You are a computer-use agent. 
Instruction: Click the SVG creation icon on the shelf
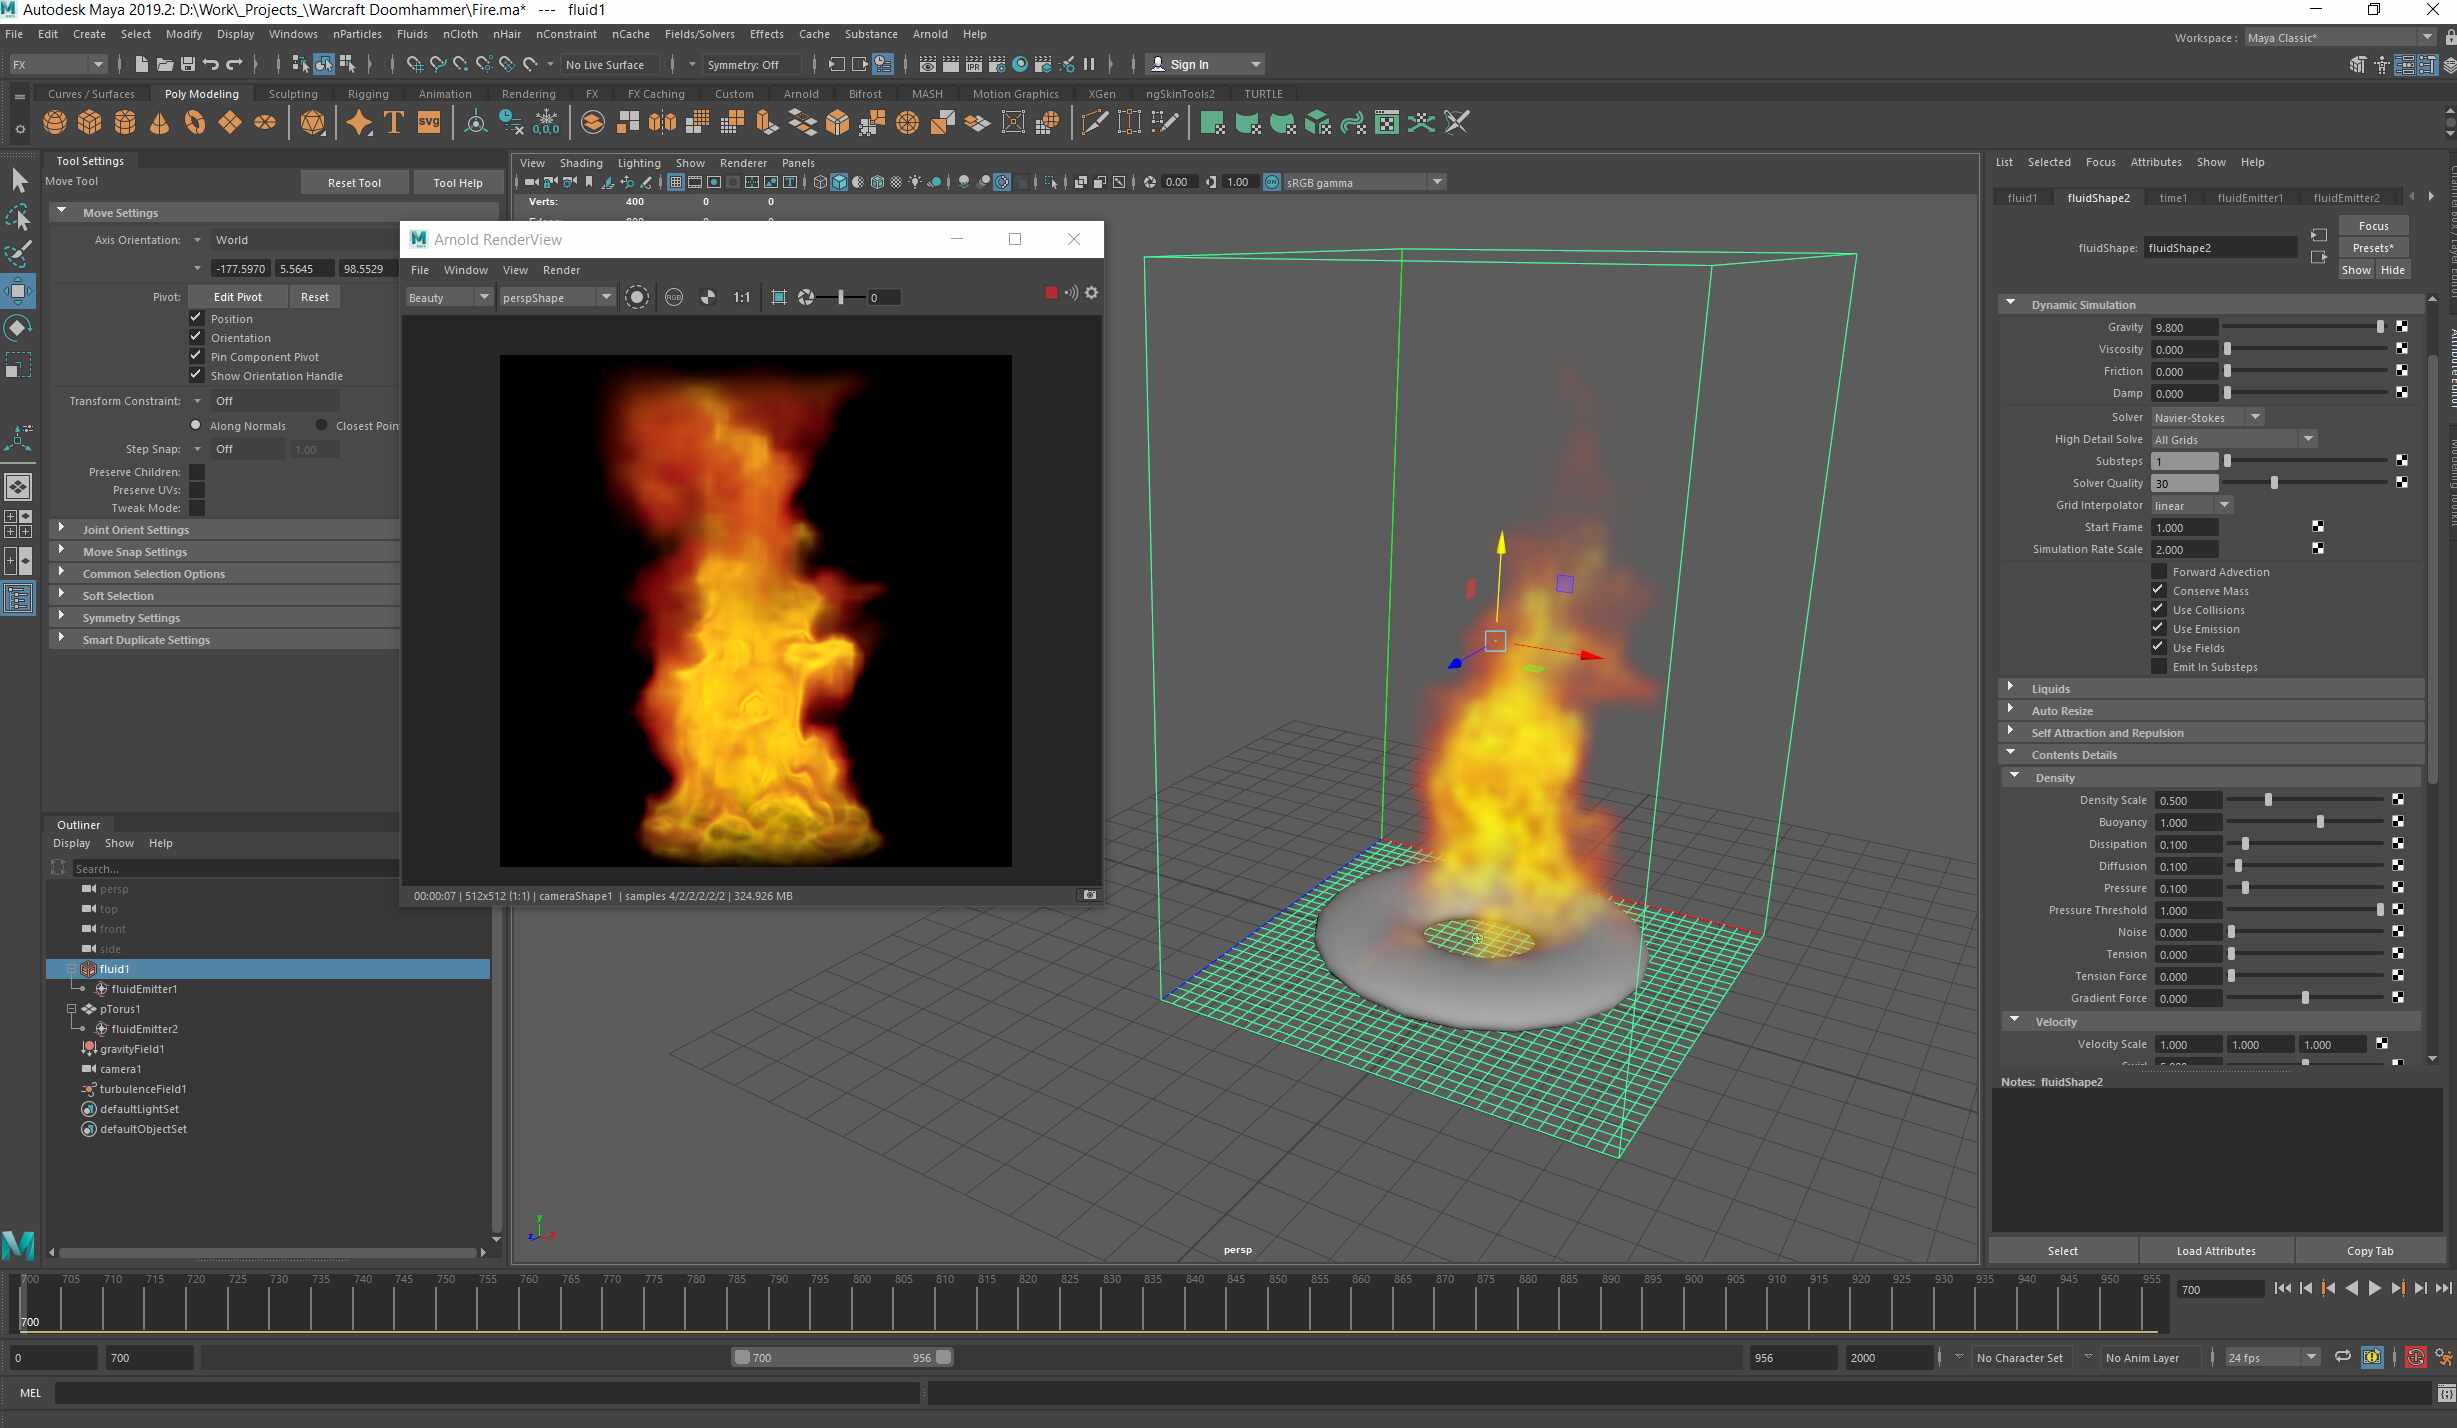[428, 122]
